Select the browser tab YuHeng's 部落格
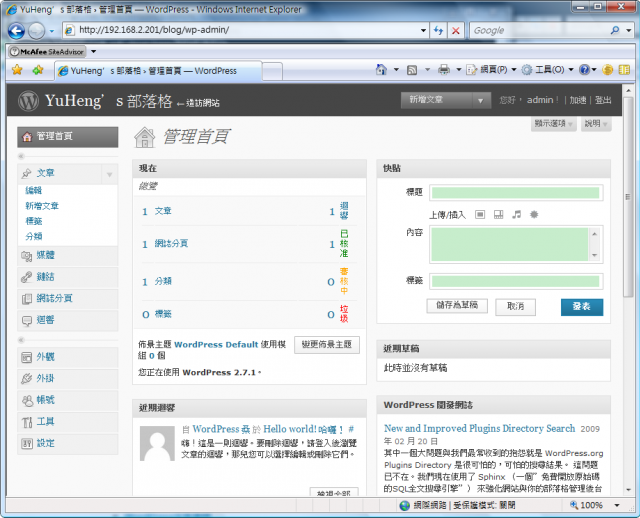 [x=158, y=71]
